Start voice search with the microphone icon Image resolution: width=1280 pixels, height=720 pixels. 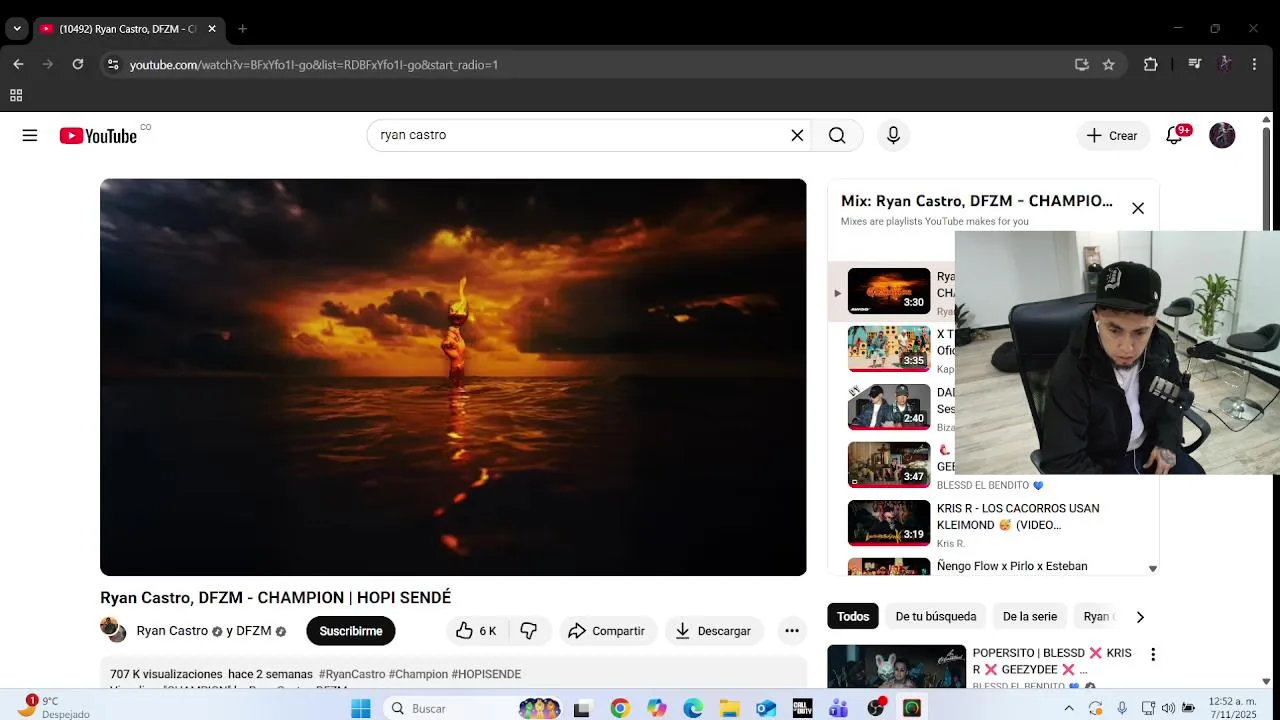(893, 135)
